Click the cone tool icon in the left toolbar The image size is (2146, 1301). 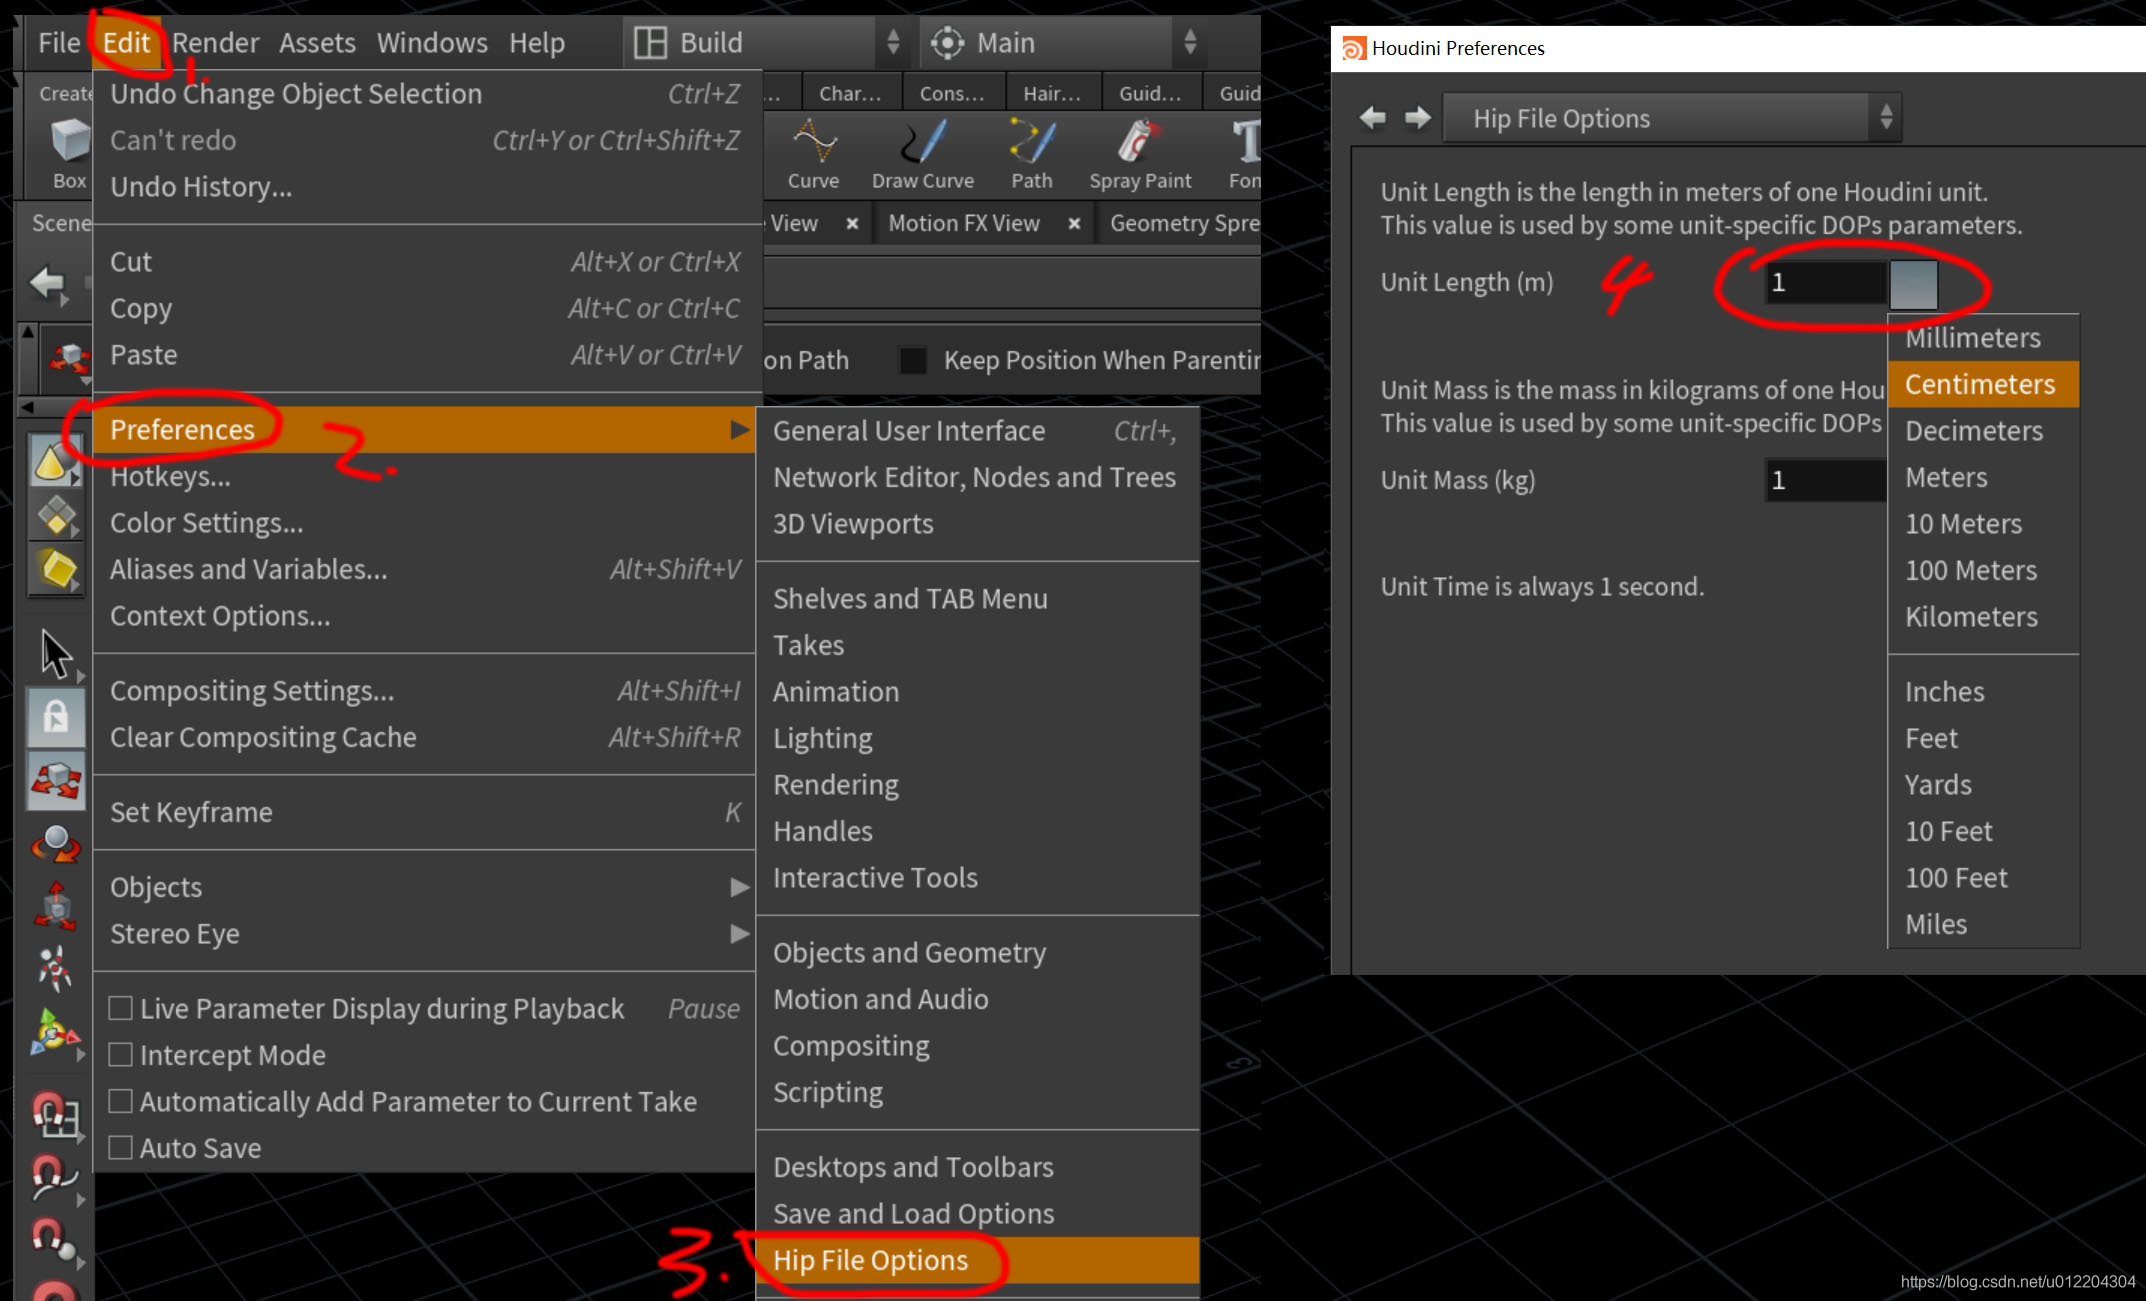[54, 462]
